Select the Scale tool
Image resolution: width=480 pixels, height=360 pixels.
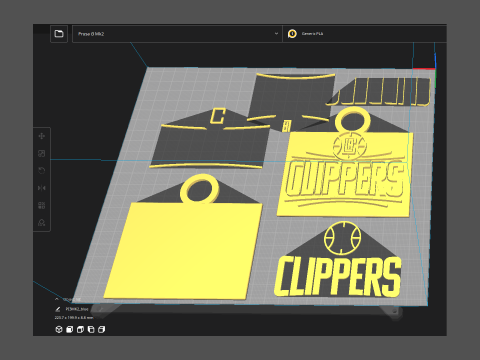point(42,153)
